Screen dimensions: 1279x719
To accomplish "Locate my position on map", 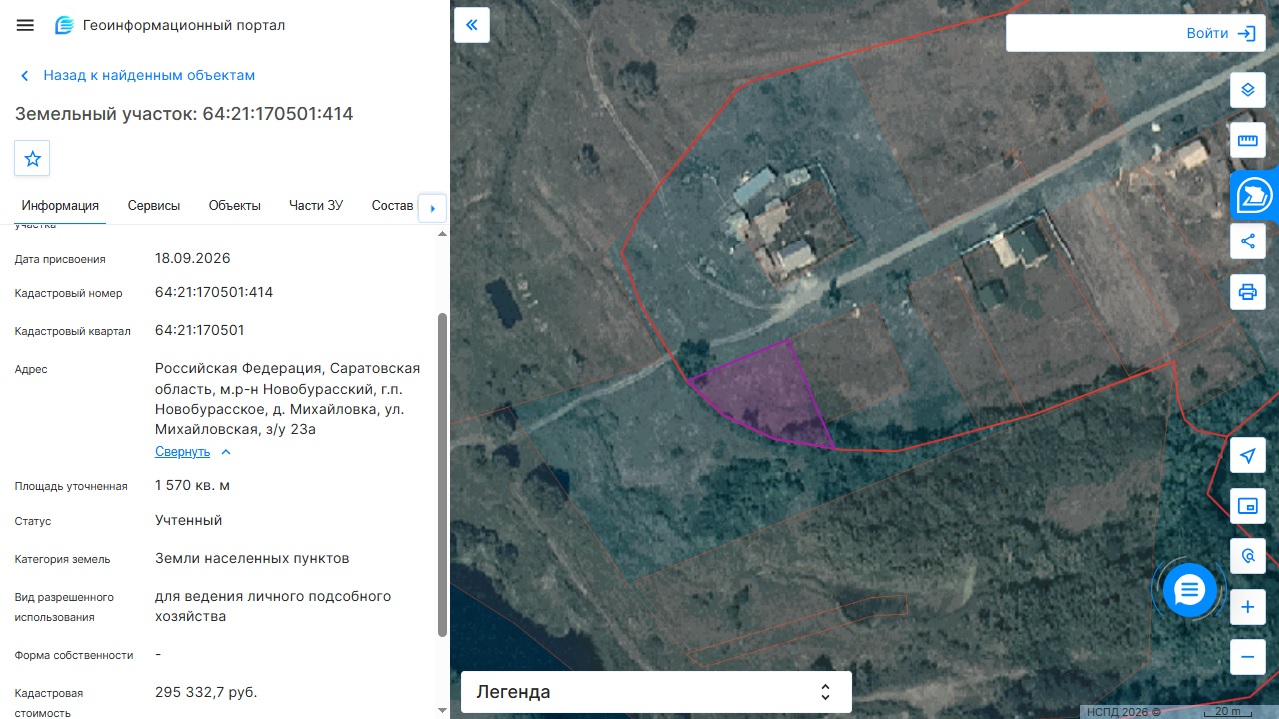I will [1247, 456].
